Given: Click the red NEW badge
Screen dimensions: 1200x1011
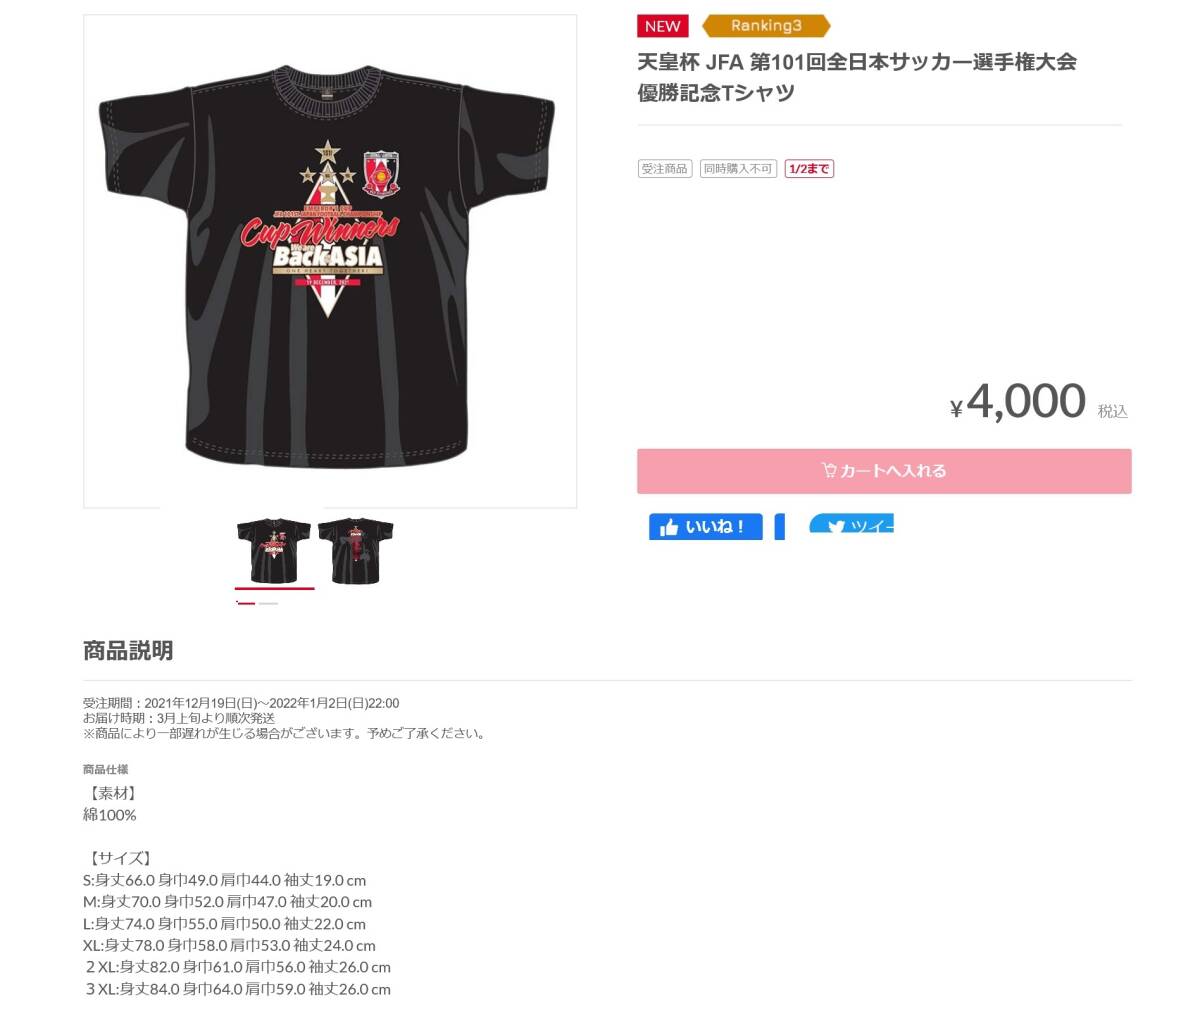Looking at the screenshot, I should tap(662, 26).
